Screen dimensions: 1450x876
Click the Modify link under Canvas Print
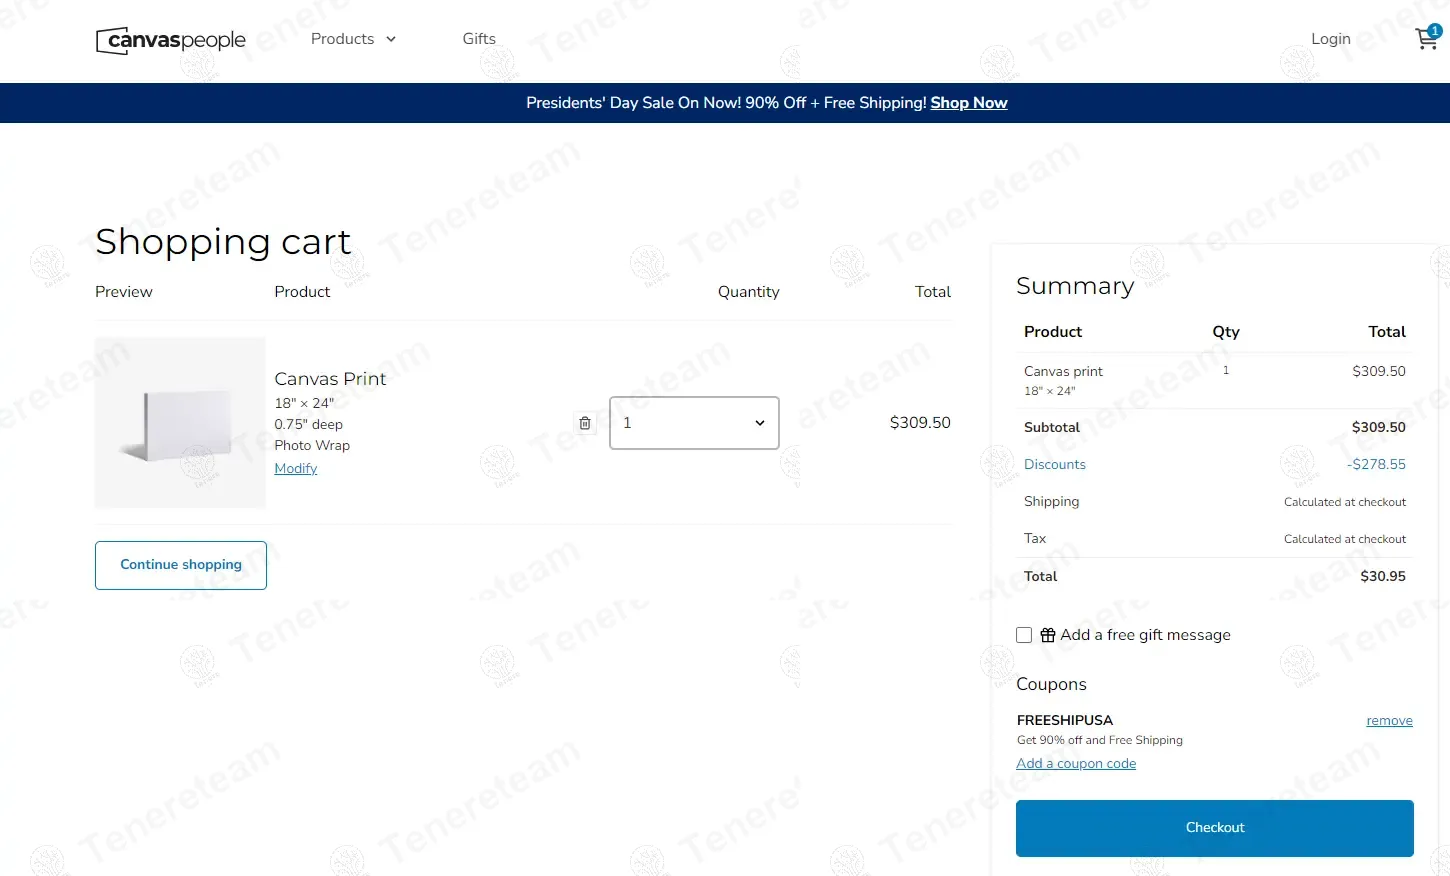pyautogui.click(x=296, y=469)
